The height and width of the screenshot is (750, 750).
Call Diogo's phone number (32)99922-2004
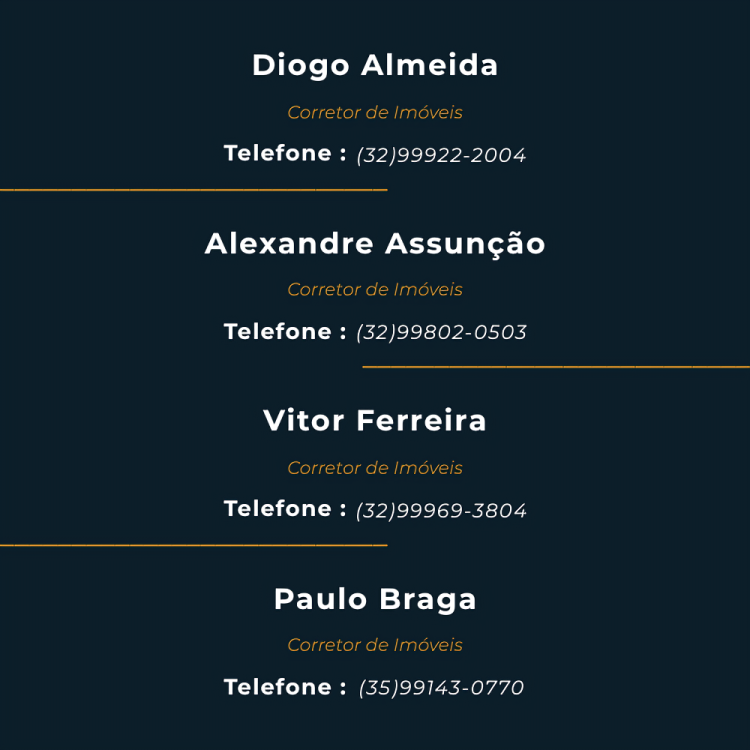(x=441, y=155)
